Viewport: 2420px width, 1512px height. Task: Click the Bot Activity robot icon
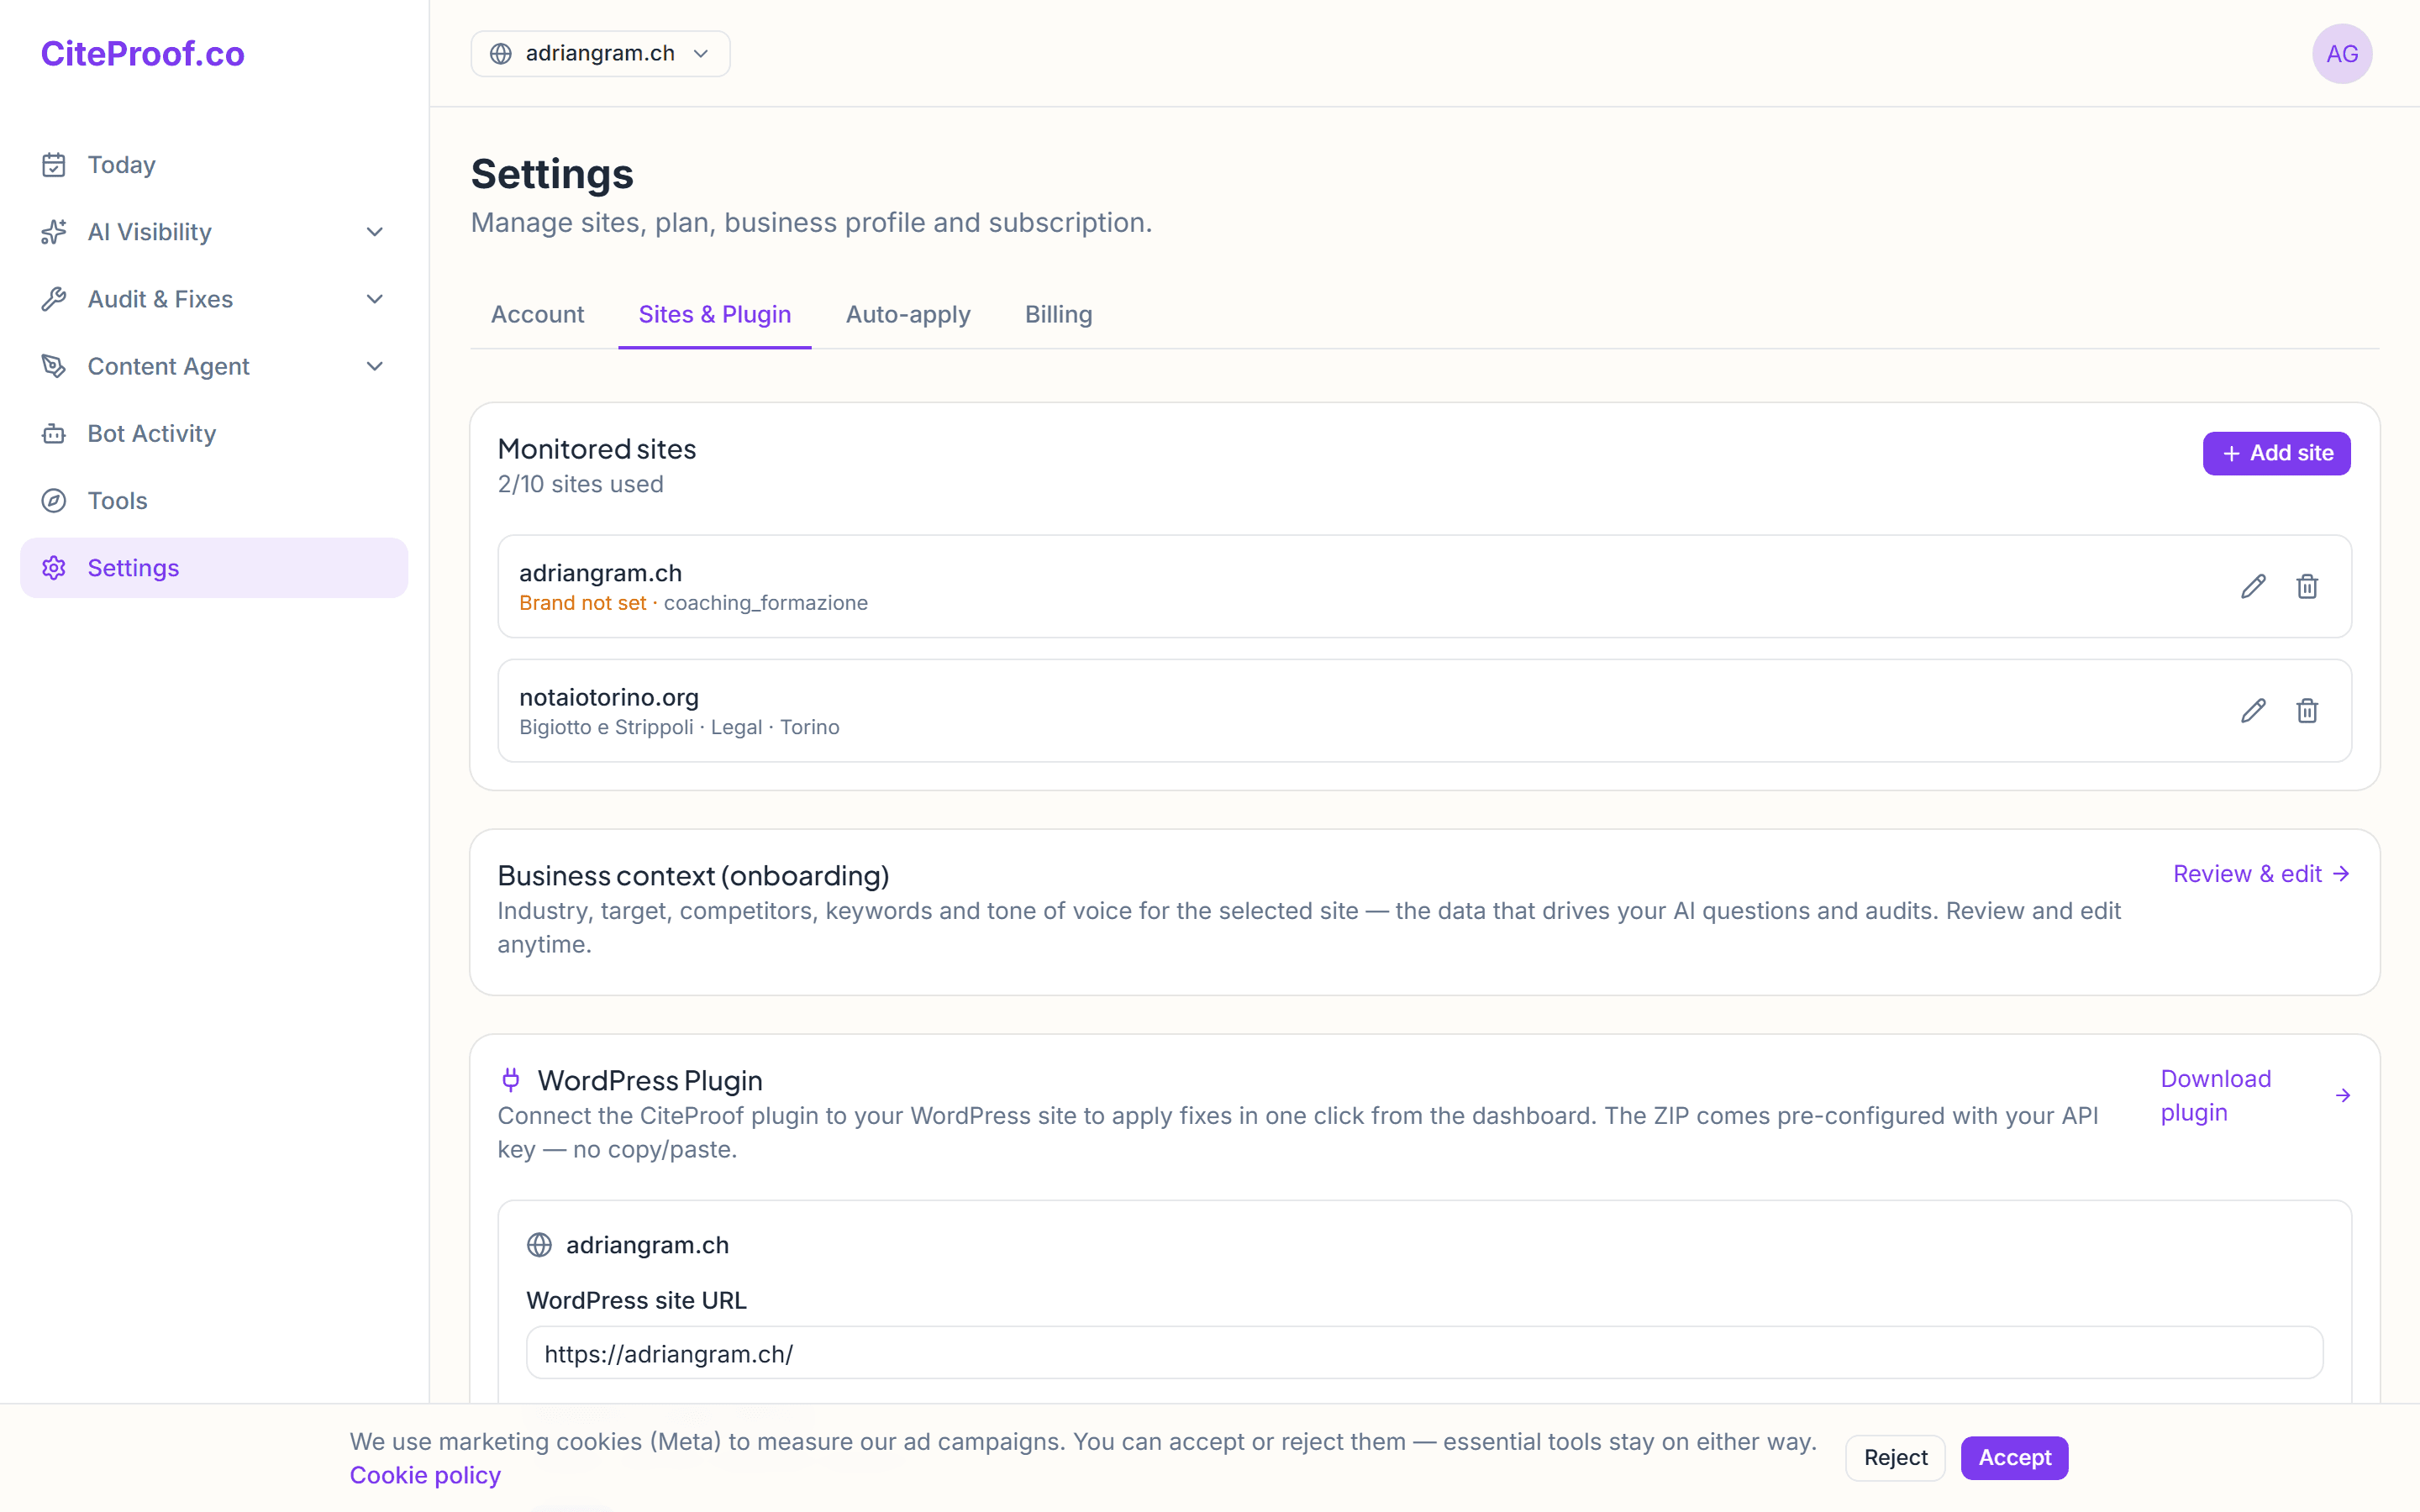click(54, 433)
